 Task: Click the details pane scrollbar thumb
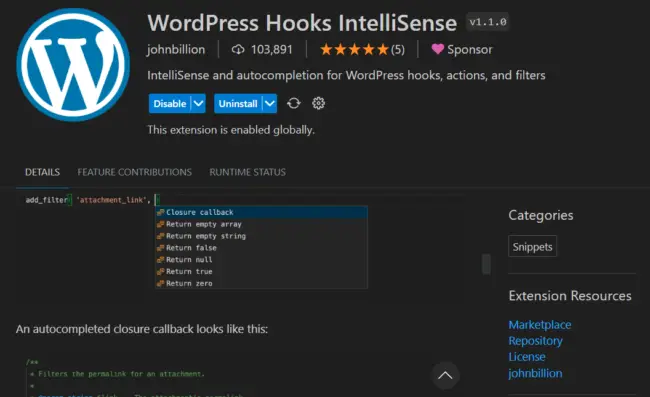[x=486, y=264]
